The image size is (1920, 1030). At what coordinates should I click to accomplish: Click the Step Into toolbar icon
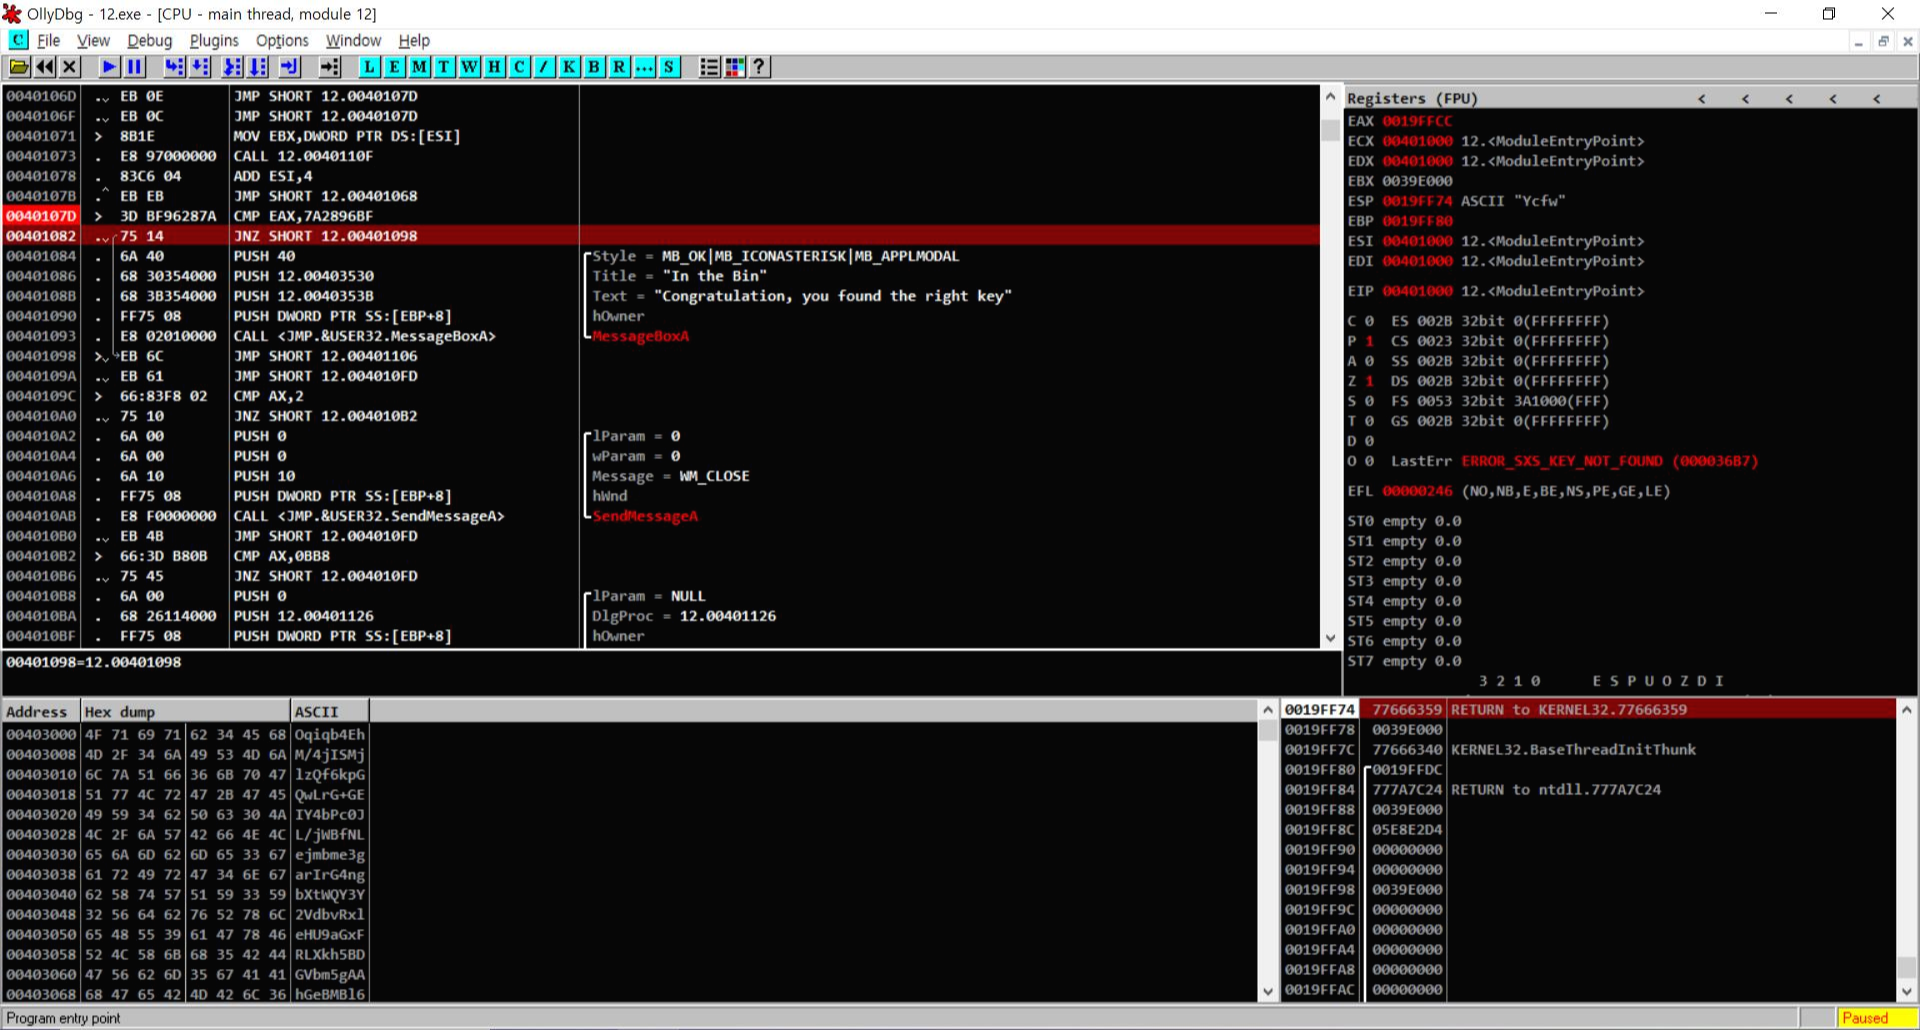(175, 67)
